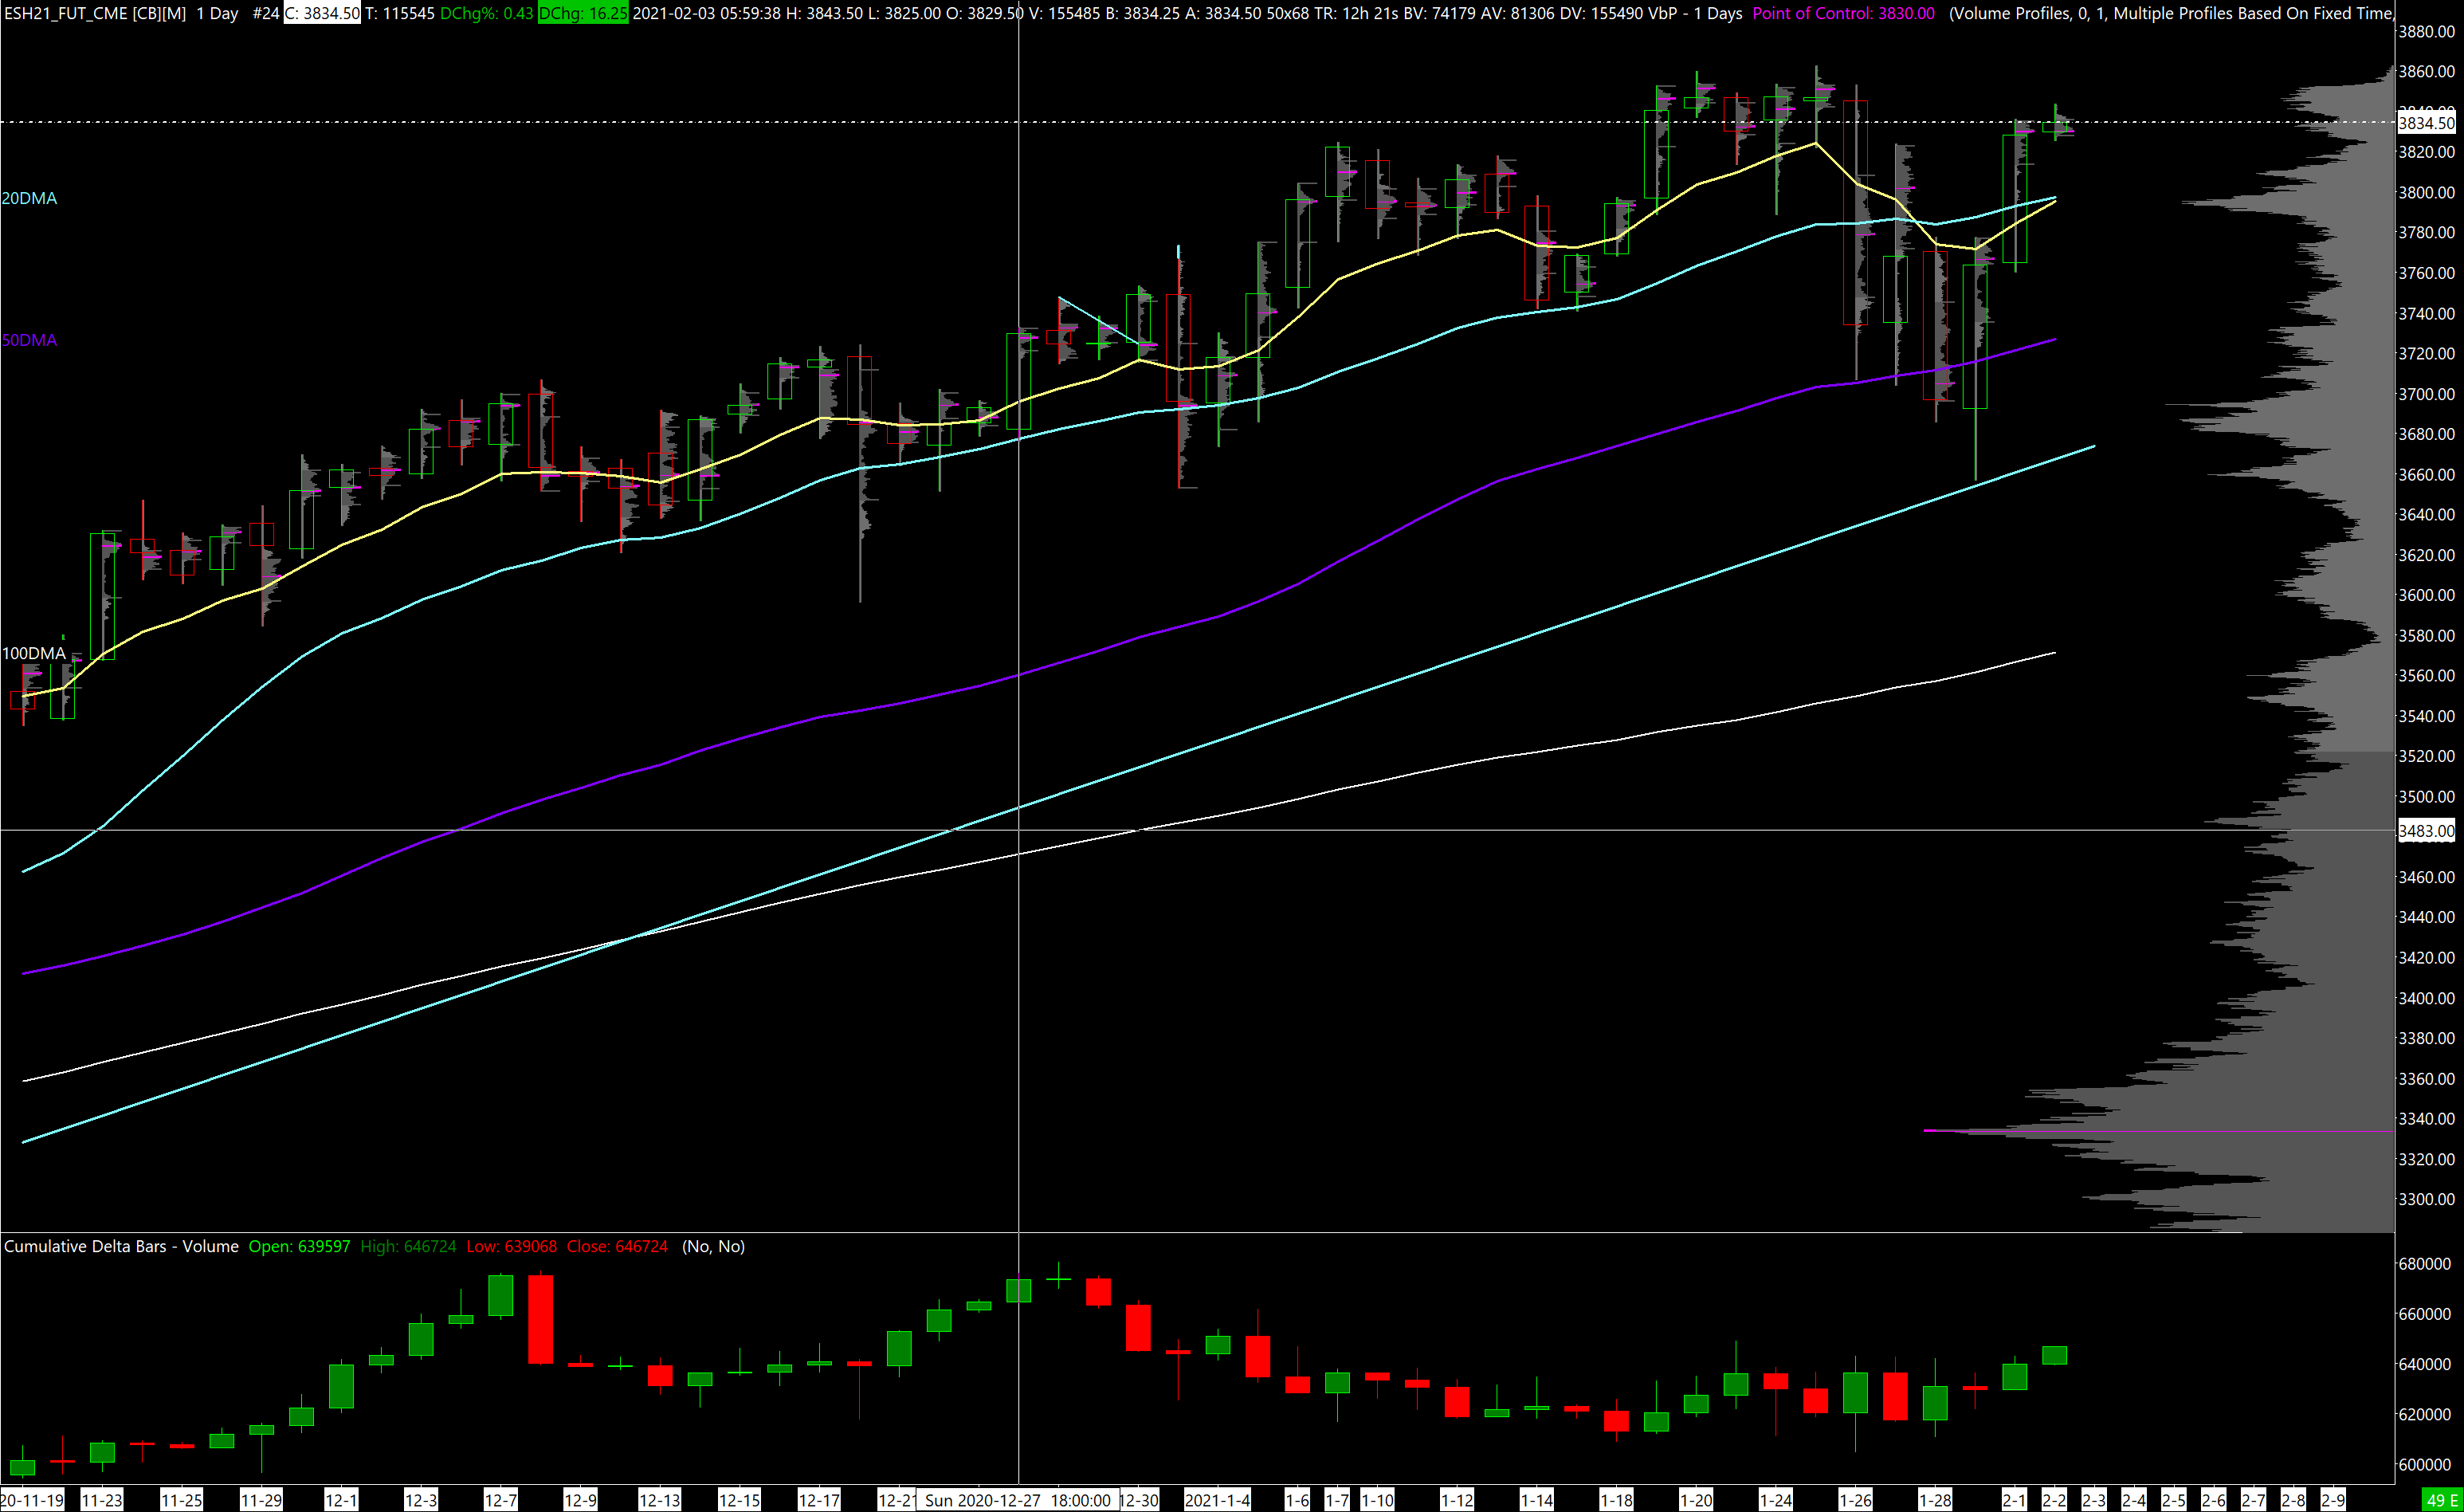Click the 11-23 date on the time axis
Image resolution: width=2464 pixels, height=1512 pixels.
pyautogui.click(x=101, y=1500)
